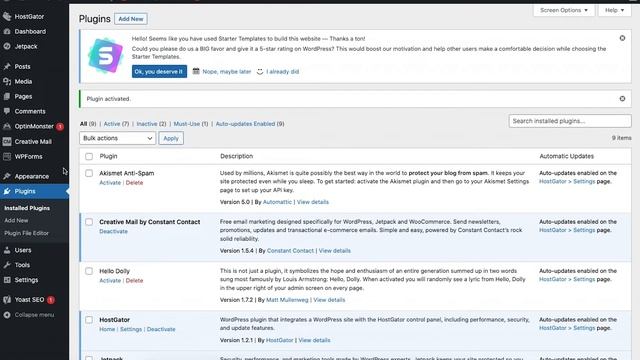Click the Ok, you deserve it button
This screenshot has width=640, height=360.
pos(159,71)
